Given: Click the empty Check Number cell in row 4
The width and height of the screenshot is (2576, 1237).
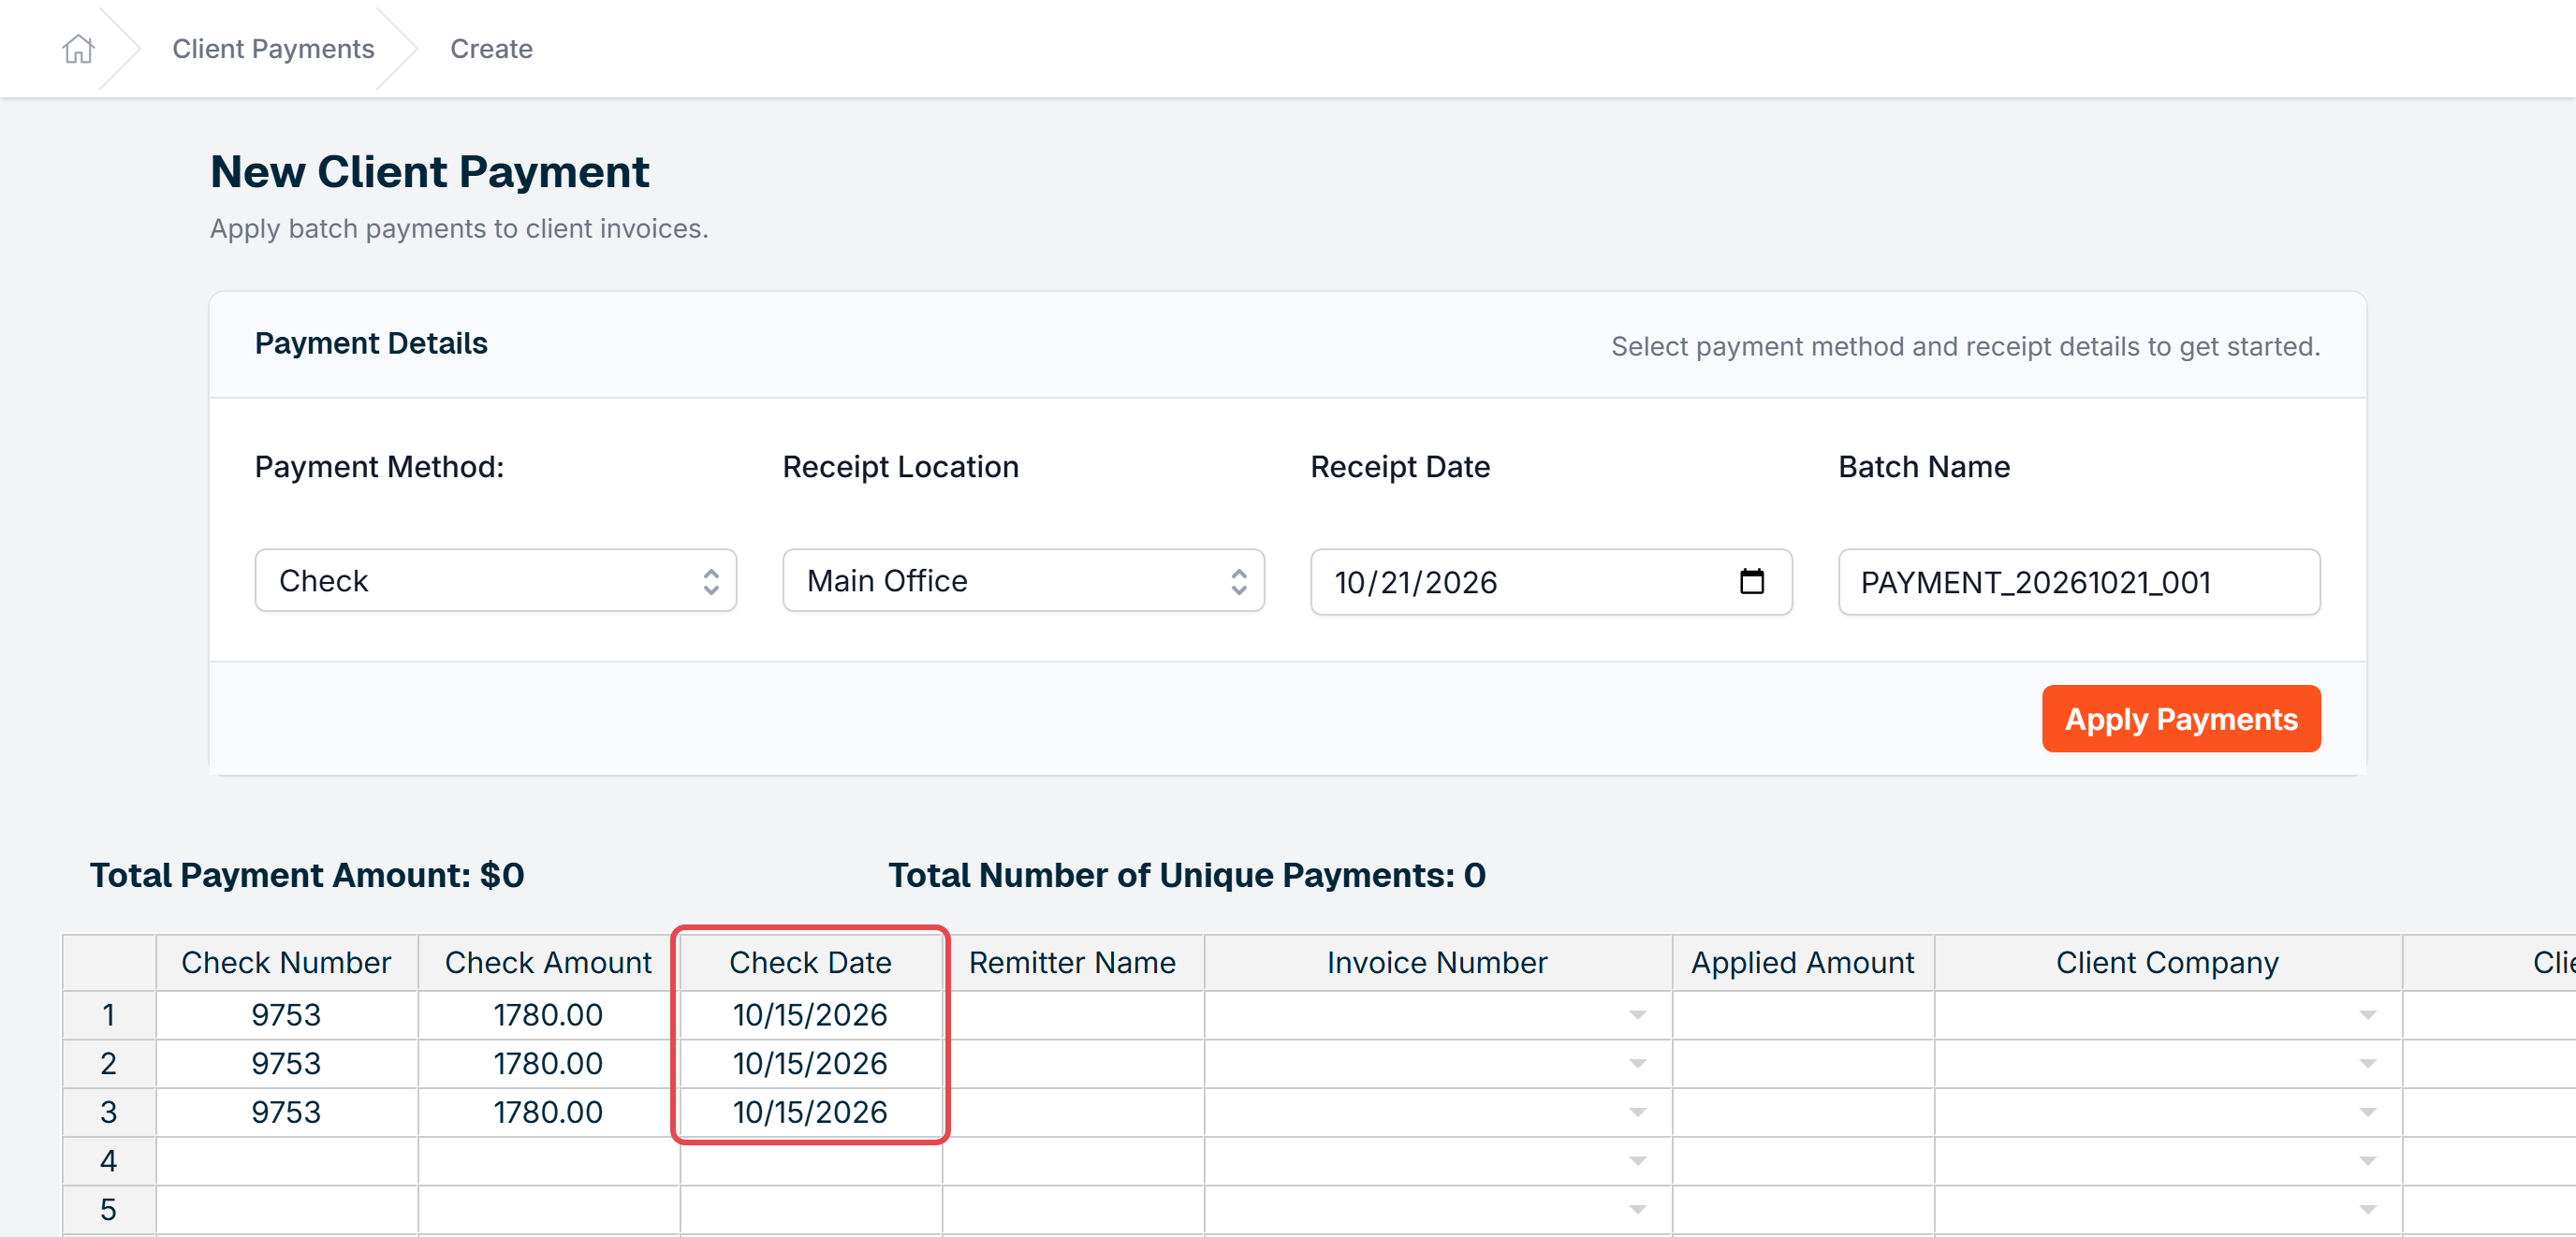Looking at the screenshot, I should pyautogui.click(x=287, y=1161).
